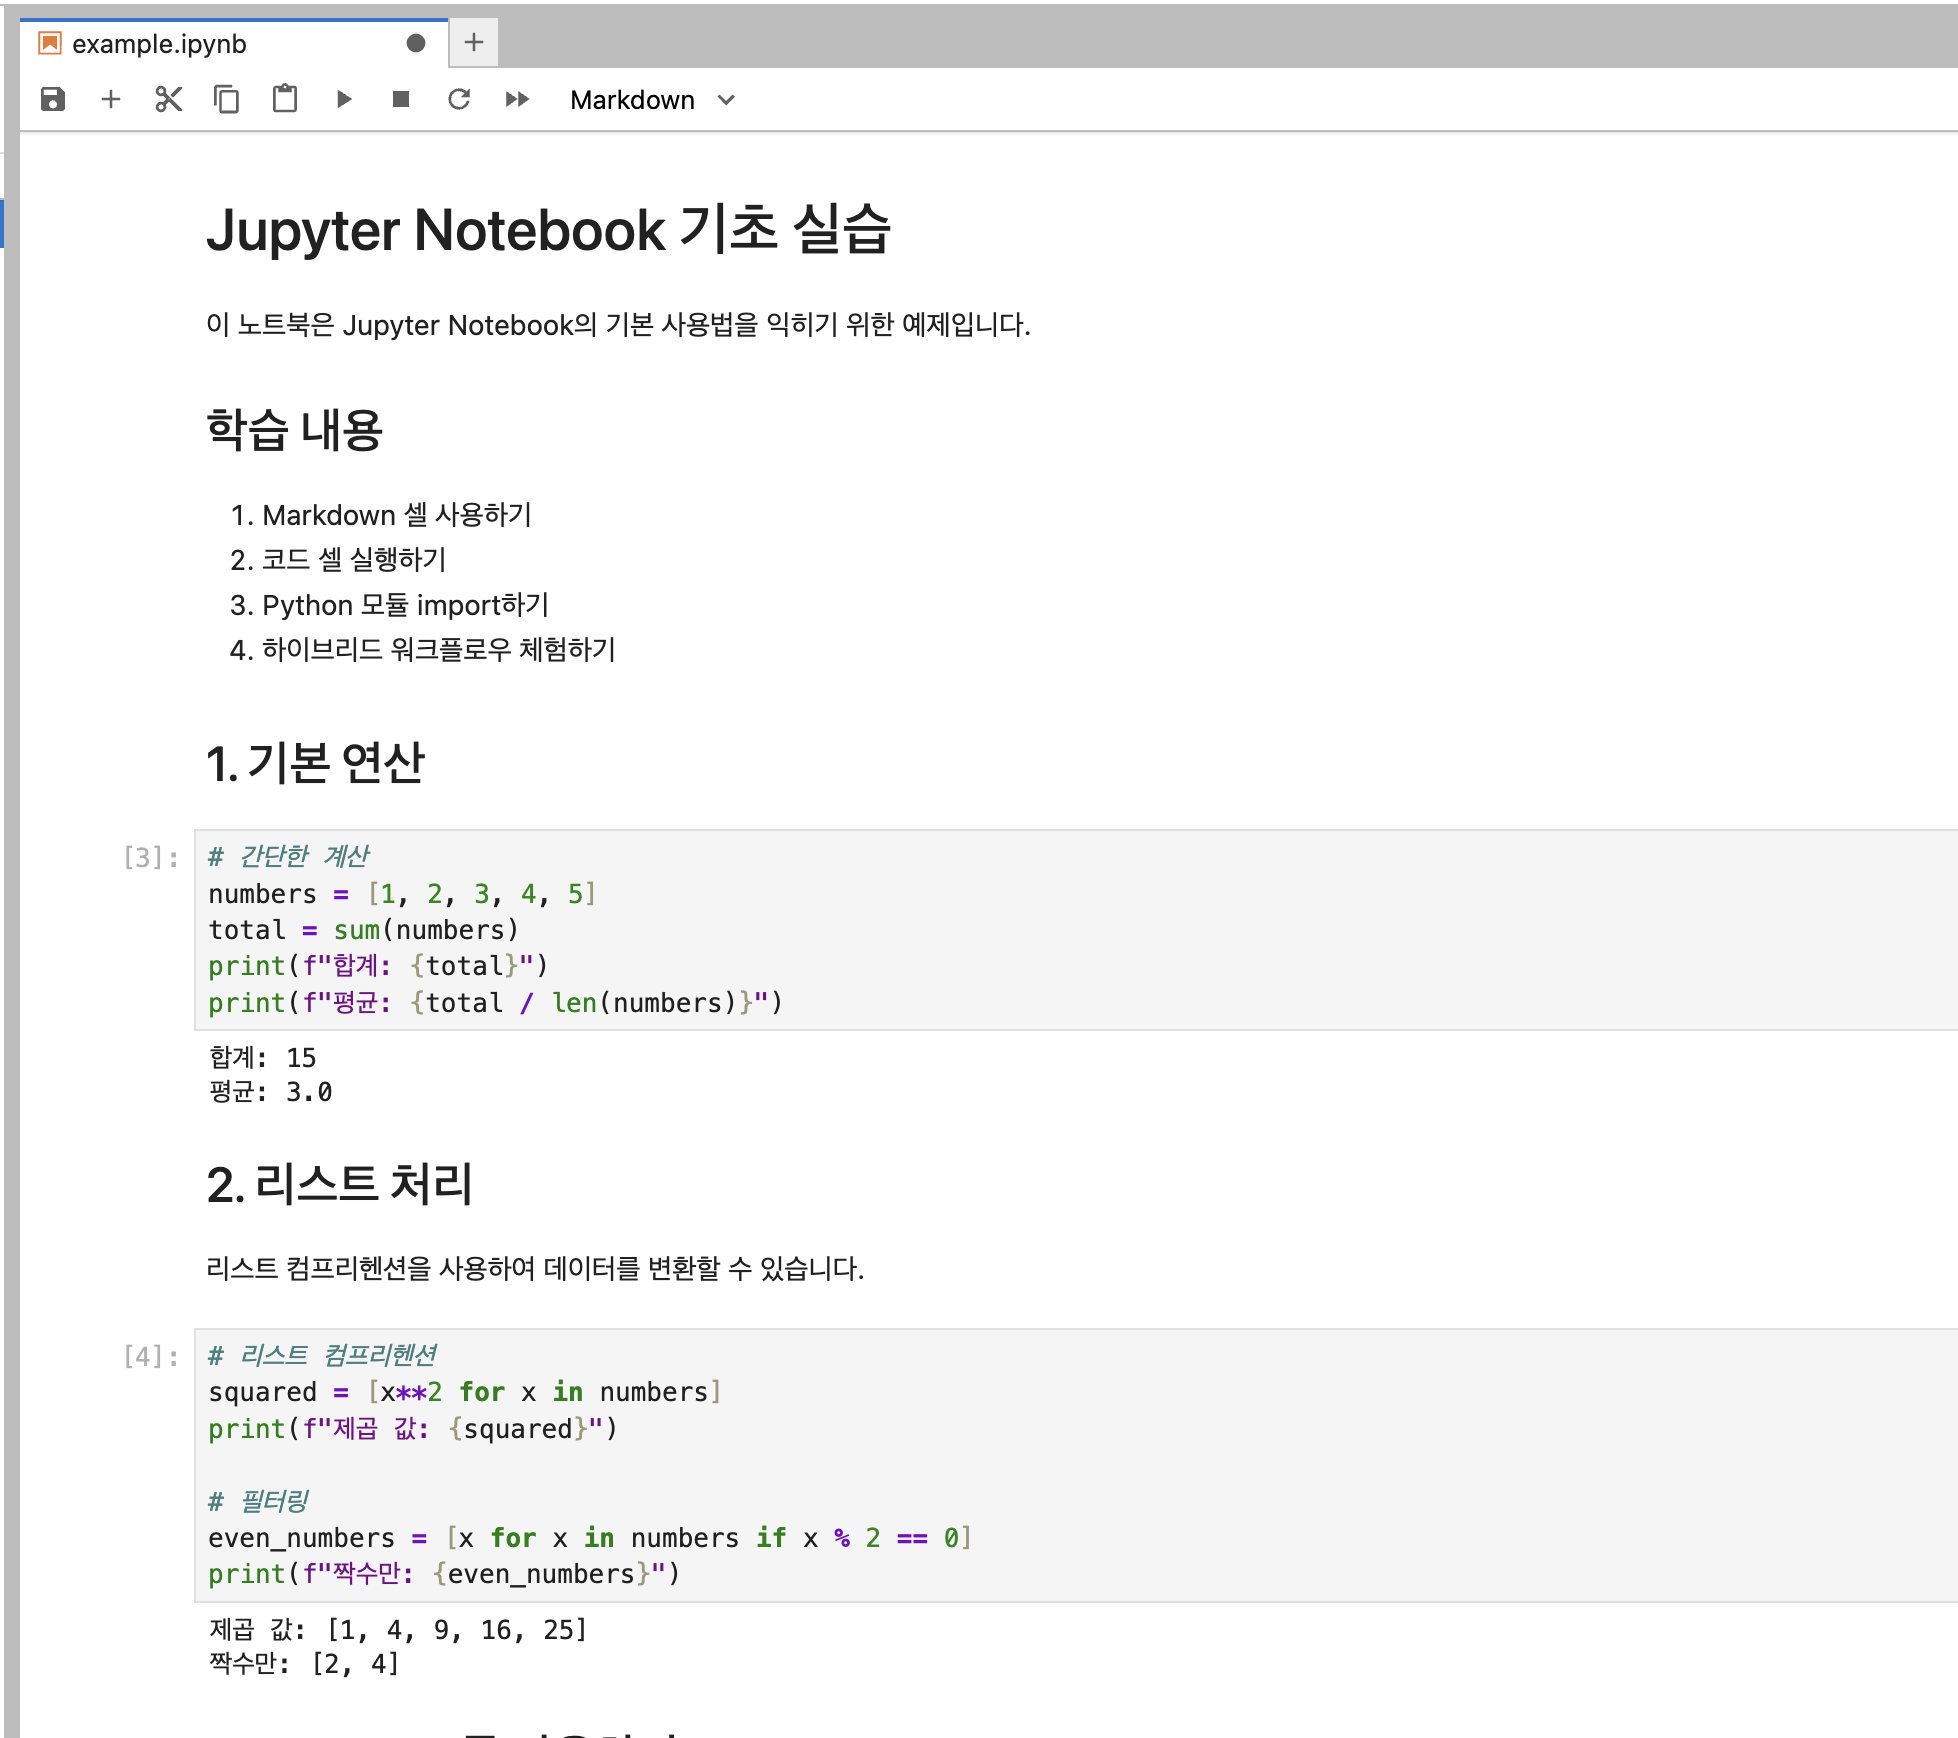Interrupt the kernel with stop icon

(401, 99)
